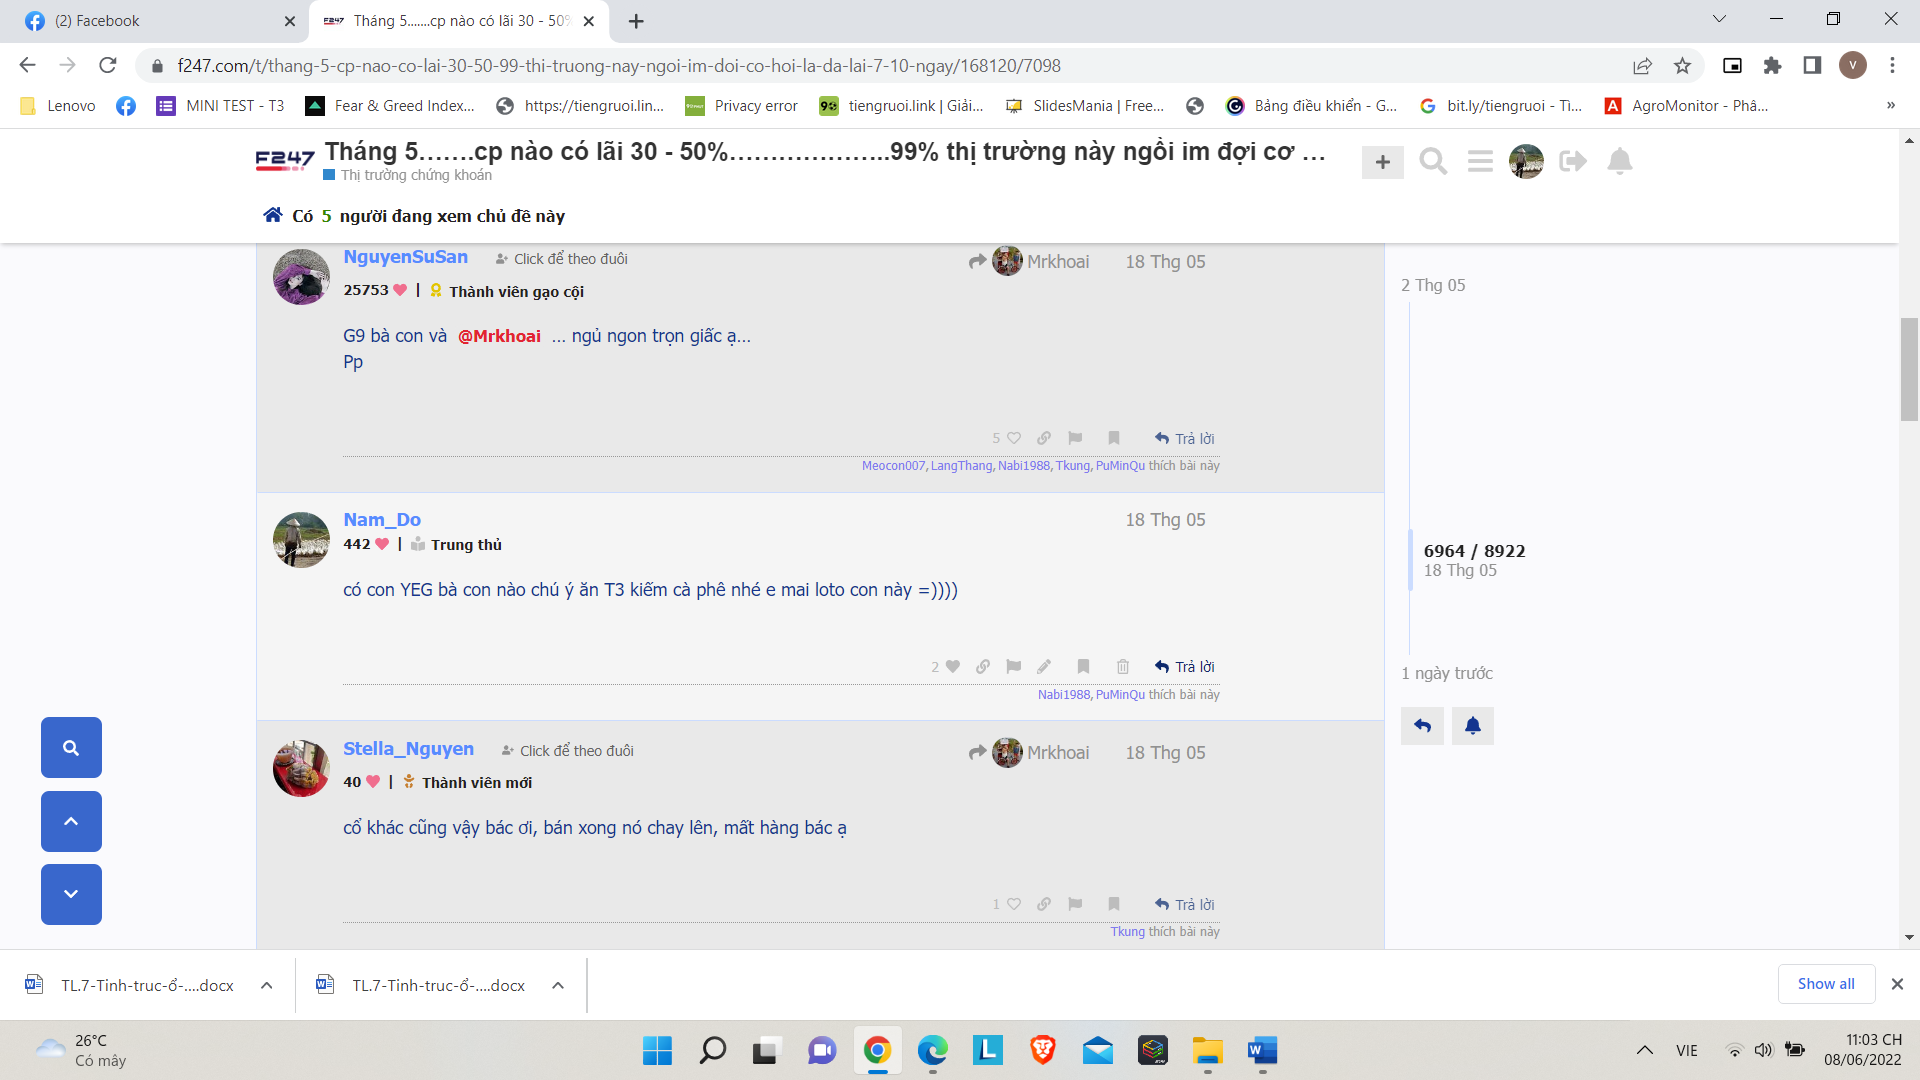Show hidden system tray icons
Screen dimensions: 1920x1080
(x=1644, y=1050)
